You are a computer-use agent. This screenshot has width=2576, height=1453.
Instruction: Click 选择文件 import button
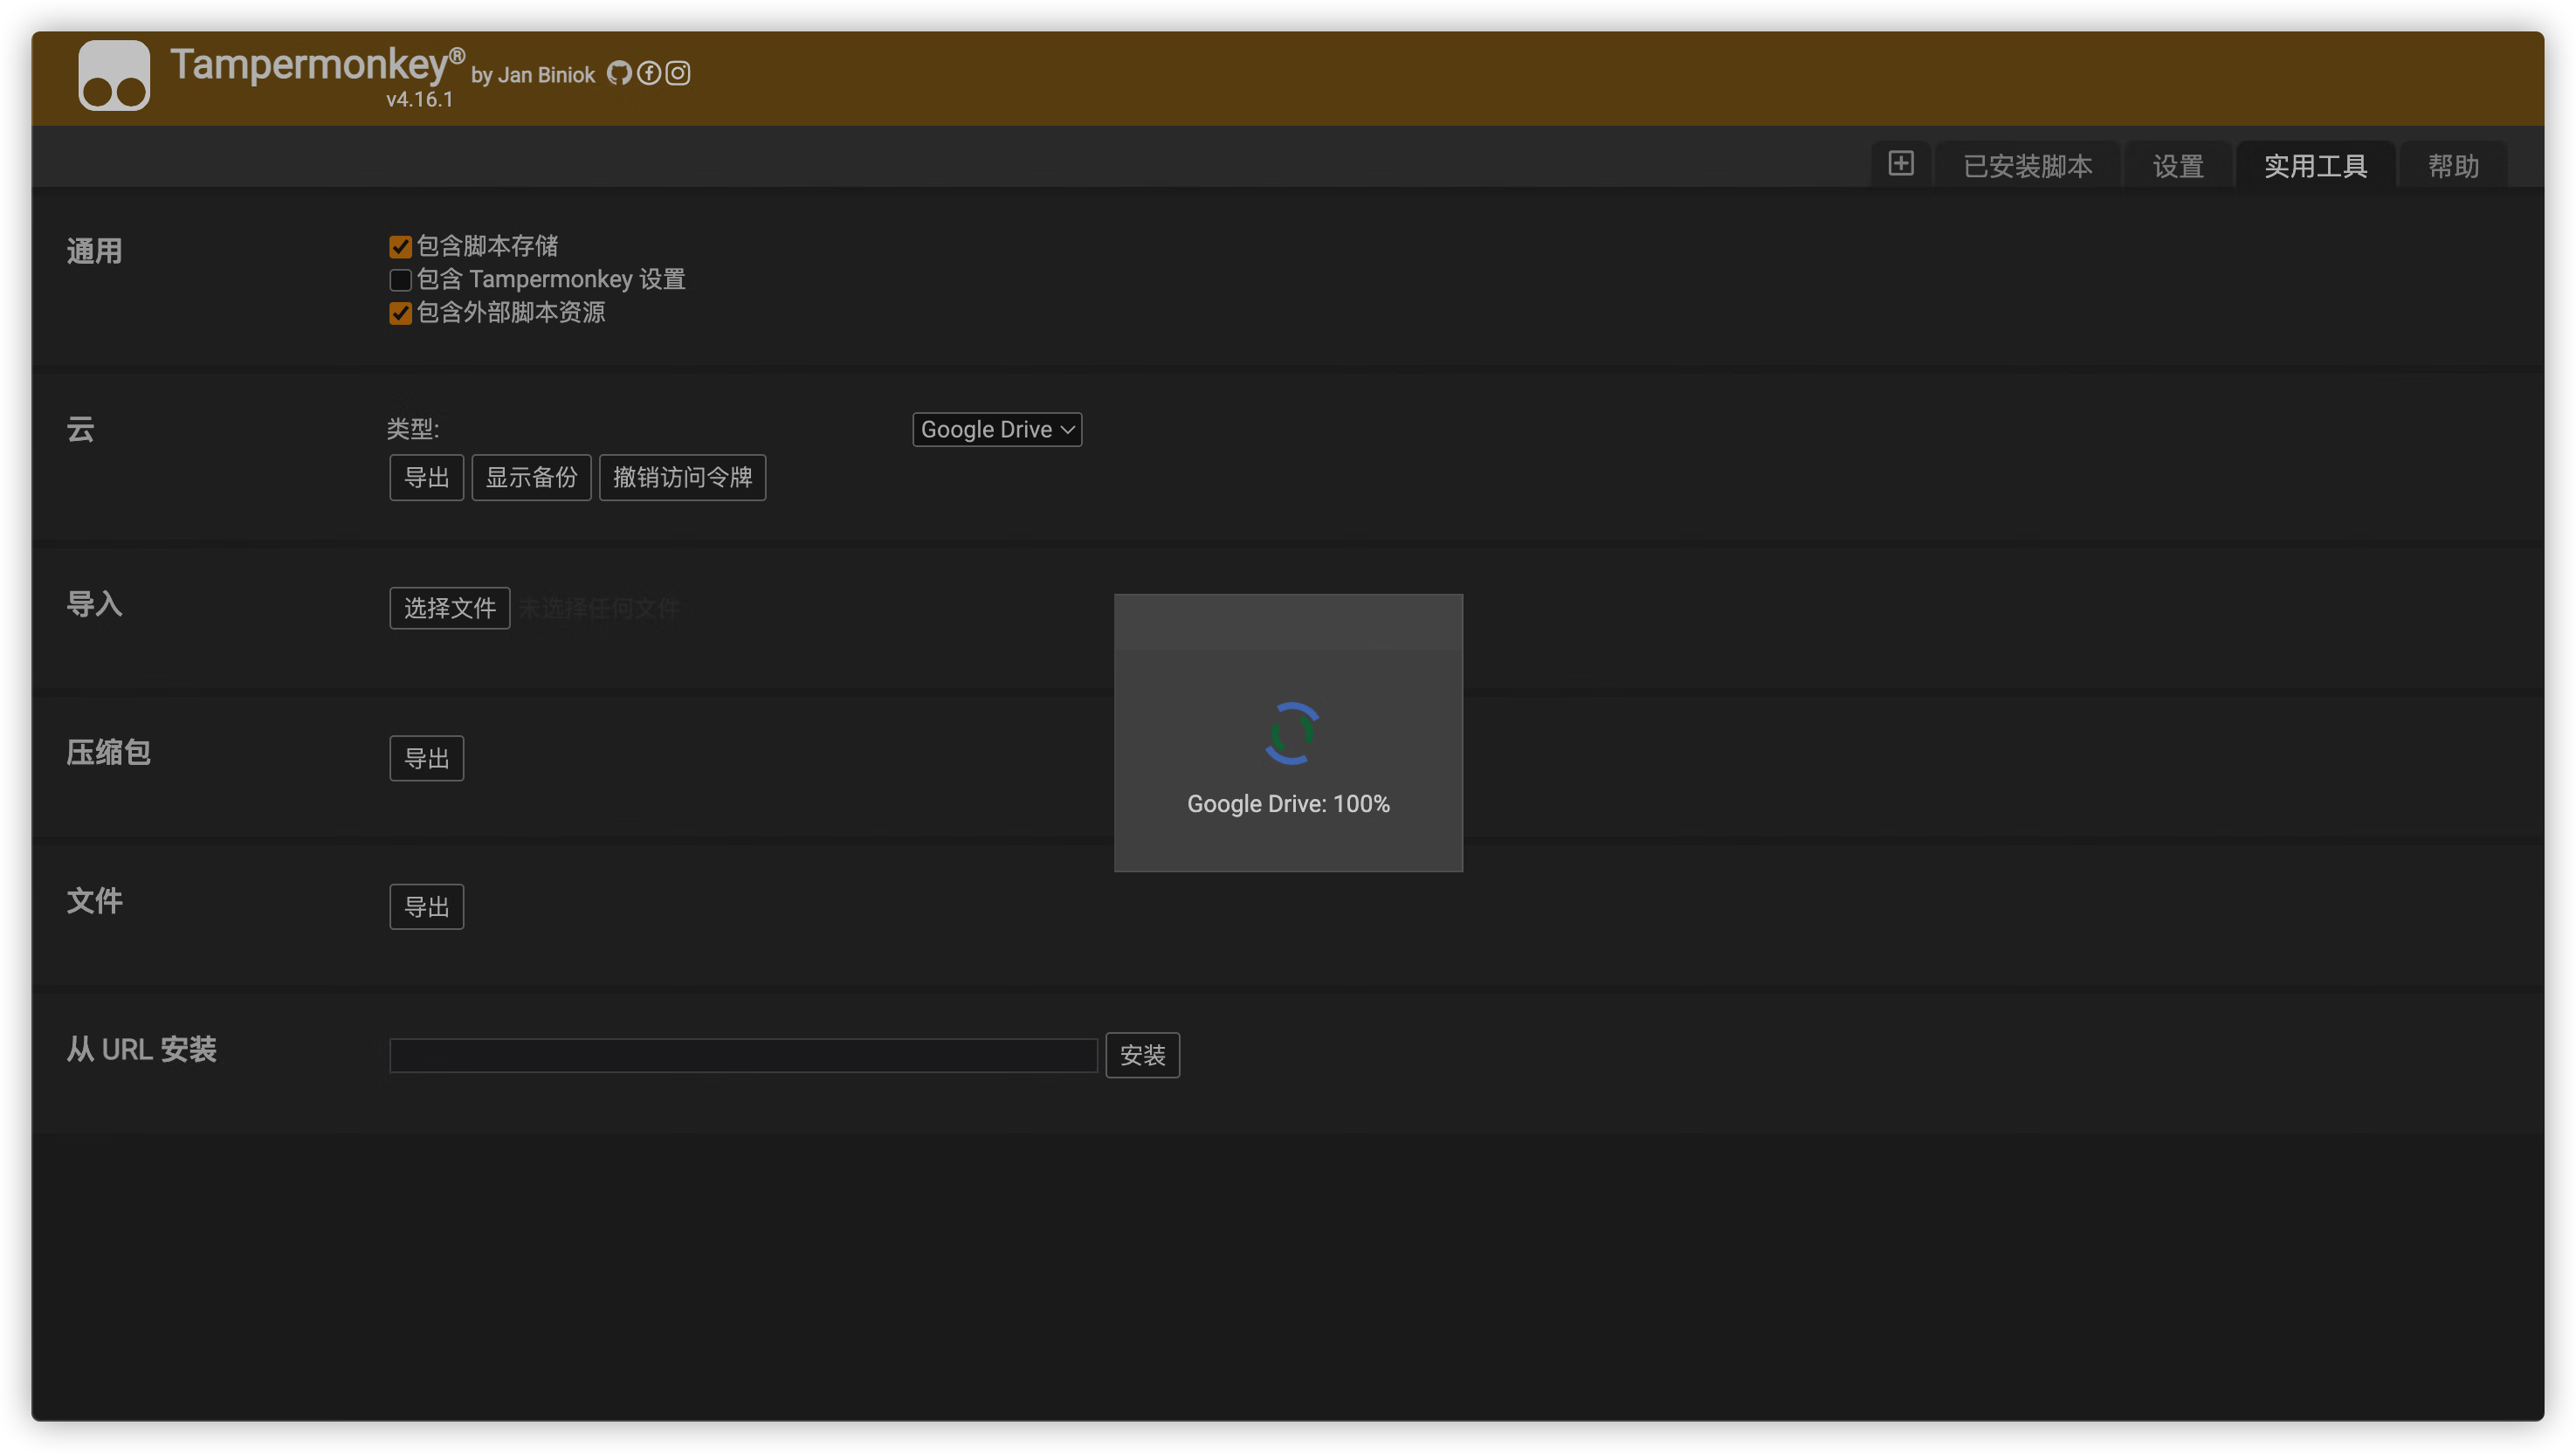tap(450, 608)
